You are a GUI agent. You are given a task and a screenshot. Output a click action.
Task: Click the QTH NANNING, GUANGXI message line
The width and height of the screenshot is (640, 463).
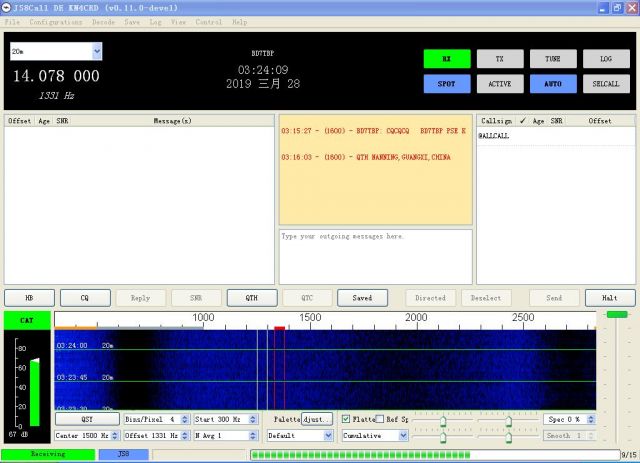pyautogui.click(x=366, y=157)
